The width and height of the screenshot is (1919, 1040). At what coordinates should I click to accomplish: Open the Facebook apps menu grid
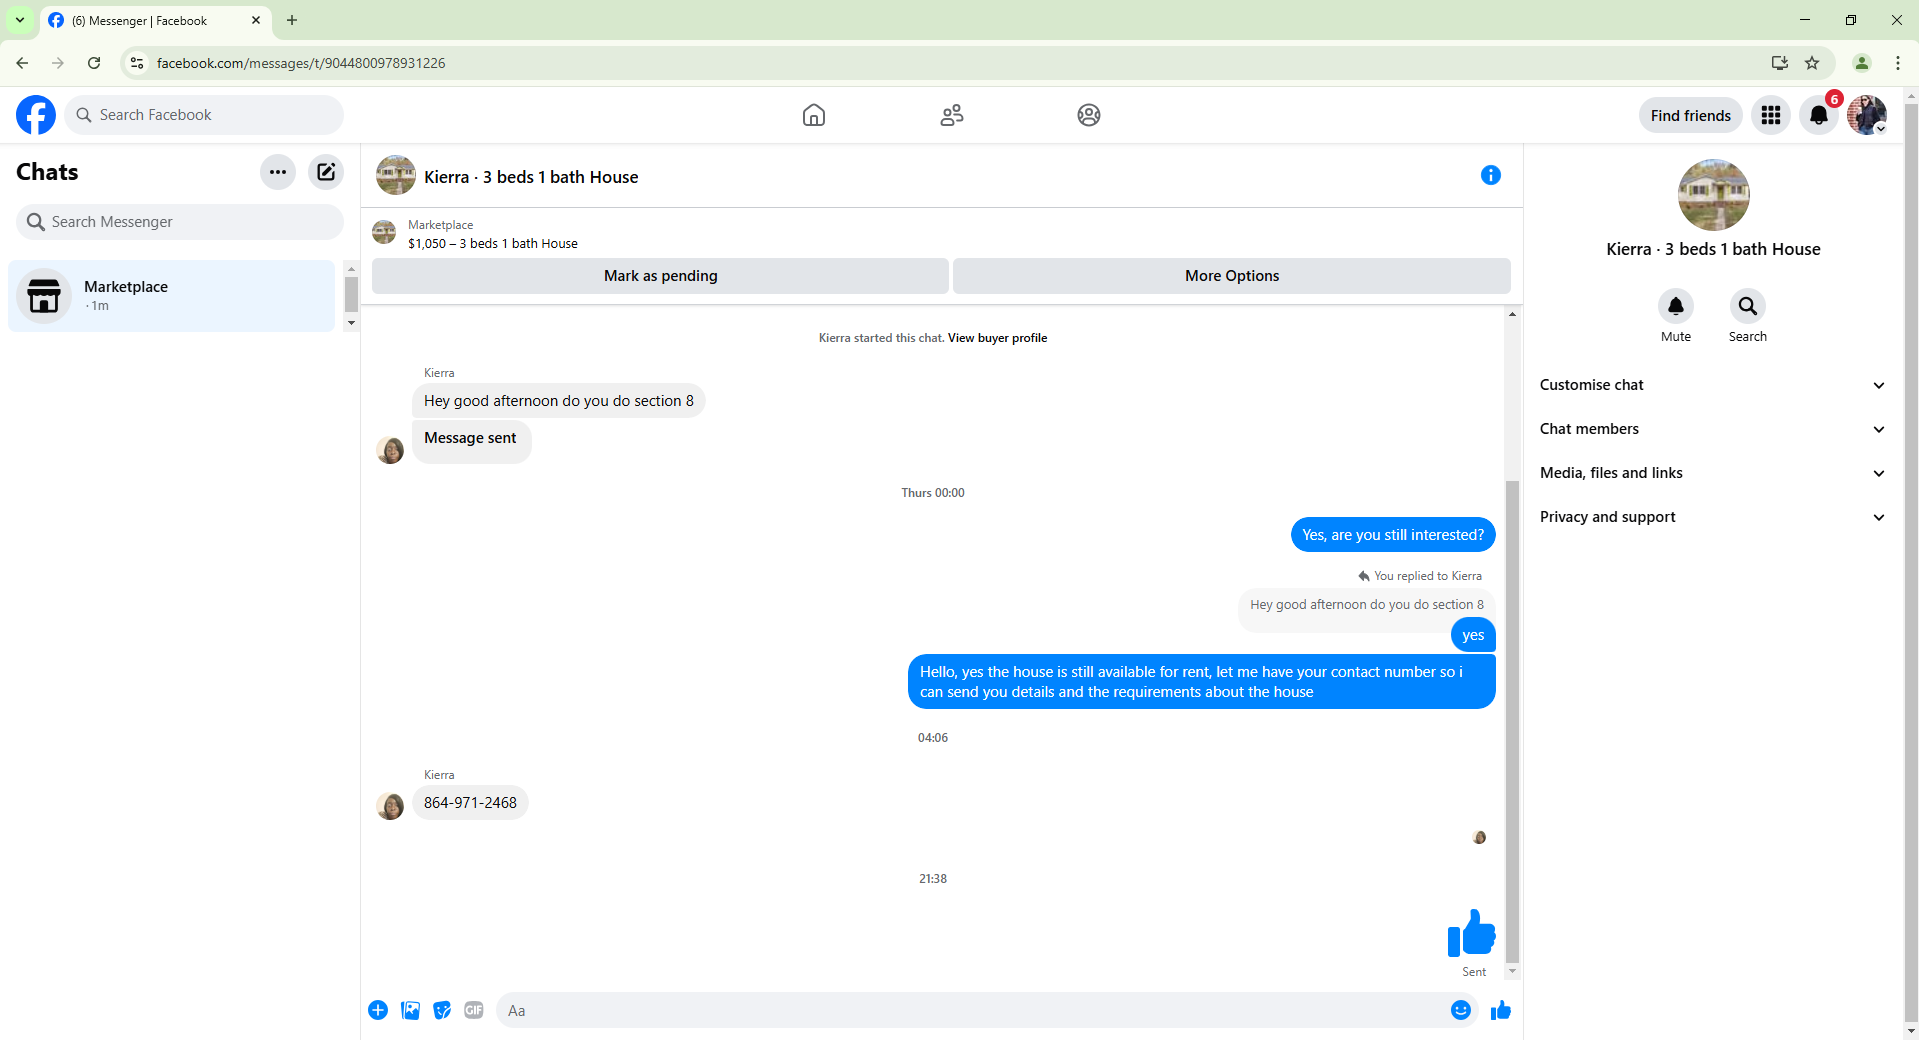1771,115
